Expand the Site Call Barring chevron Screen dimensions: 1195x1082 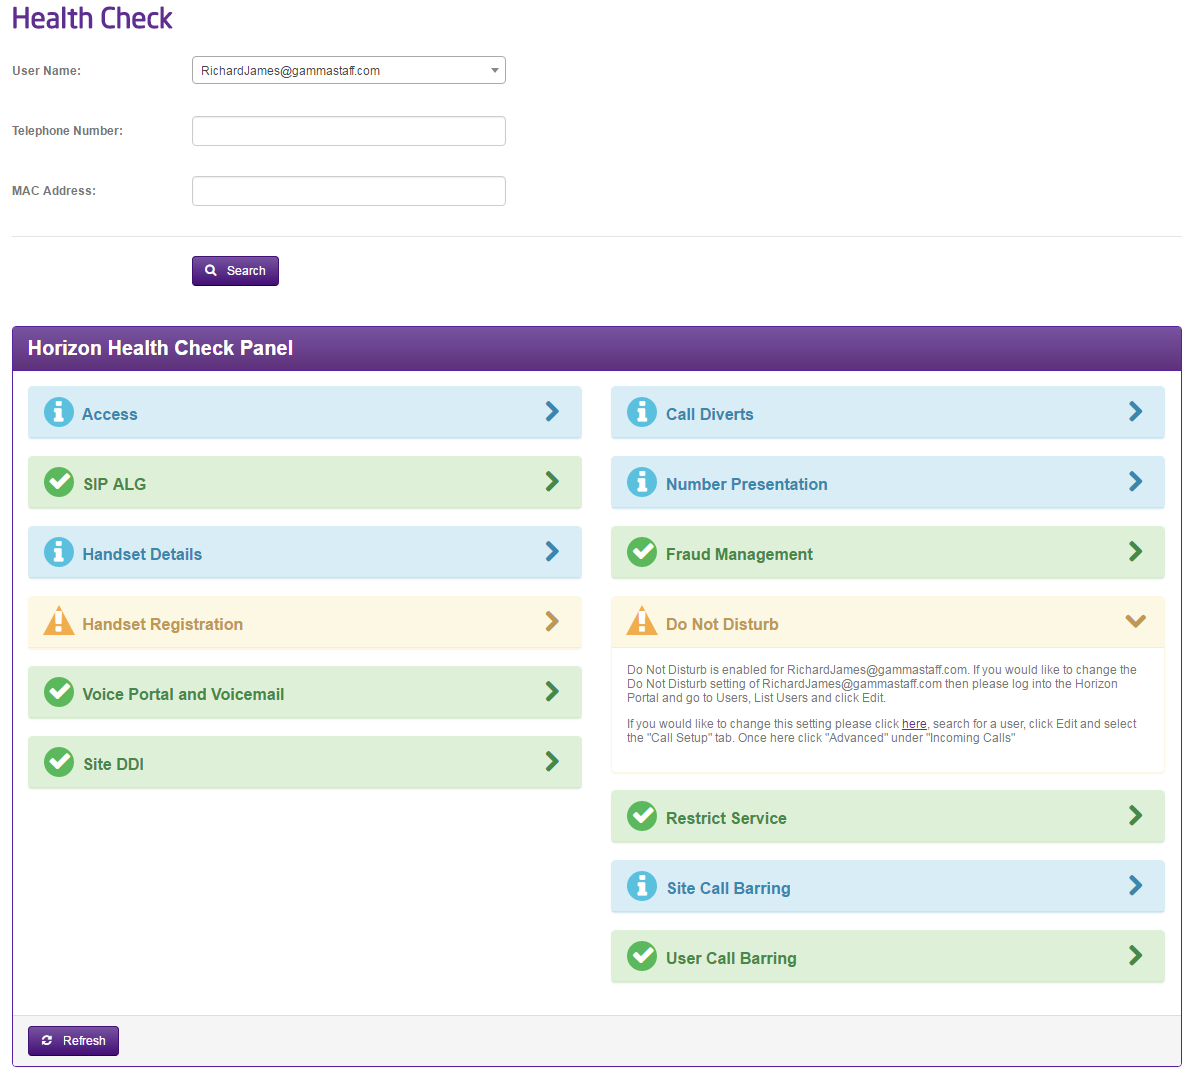click(x=1136, y=886)
